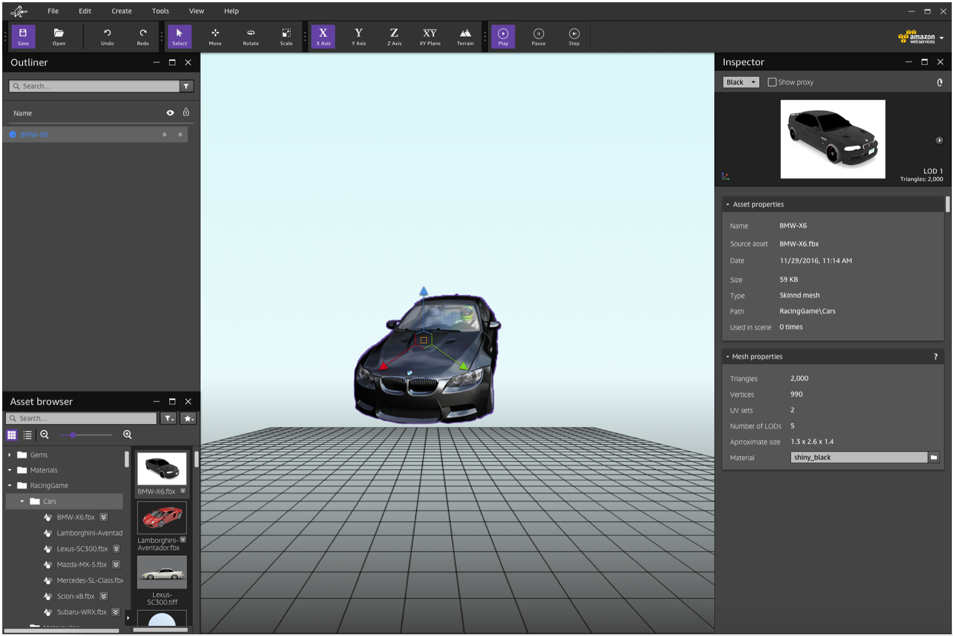Image resolution: width=953 pixels, height=636 pixels.
Task: Switch to the Move tool
Action: point(215,36)
